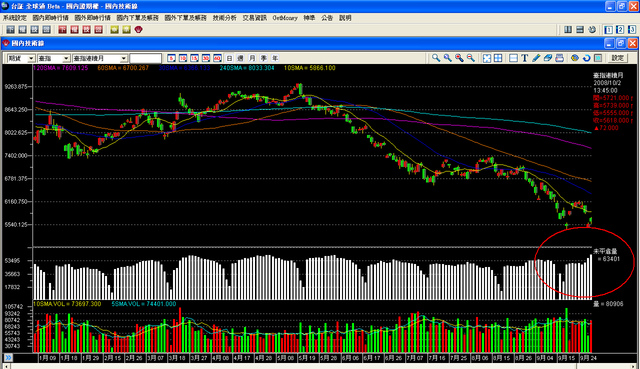Click the second yellow icon in the main toolbar
The width and height of the screenshot is (640, 369).
coord(127,29)
